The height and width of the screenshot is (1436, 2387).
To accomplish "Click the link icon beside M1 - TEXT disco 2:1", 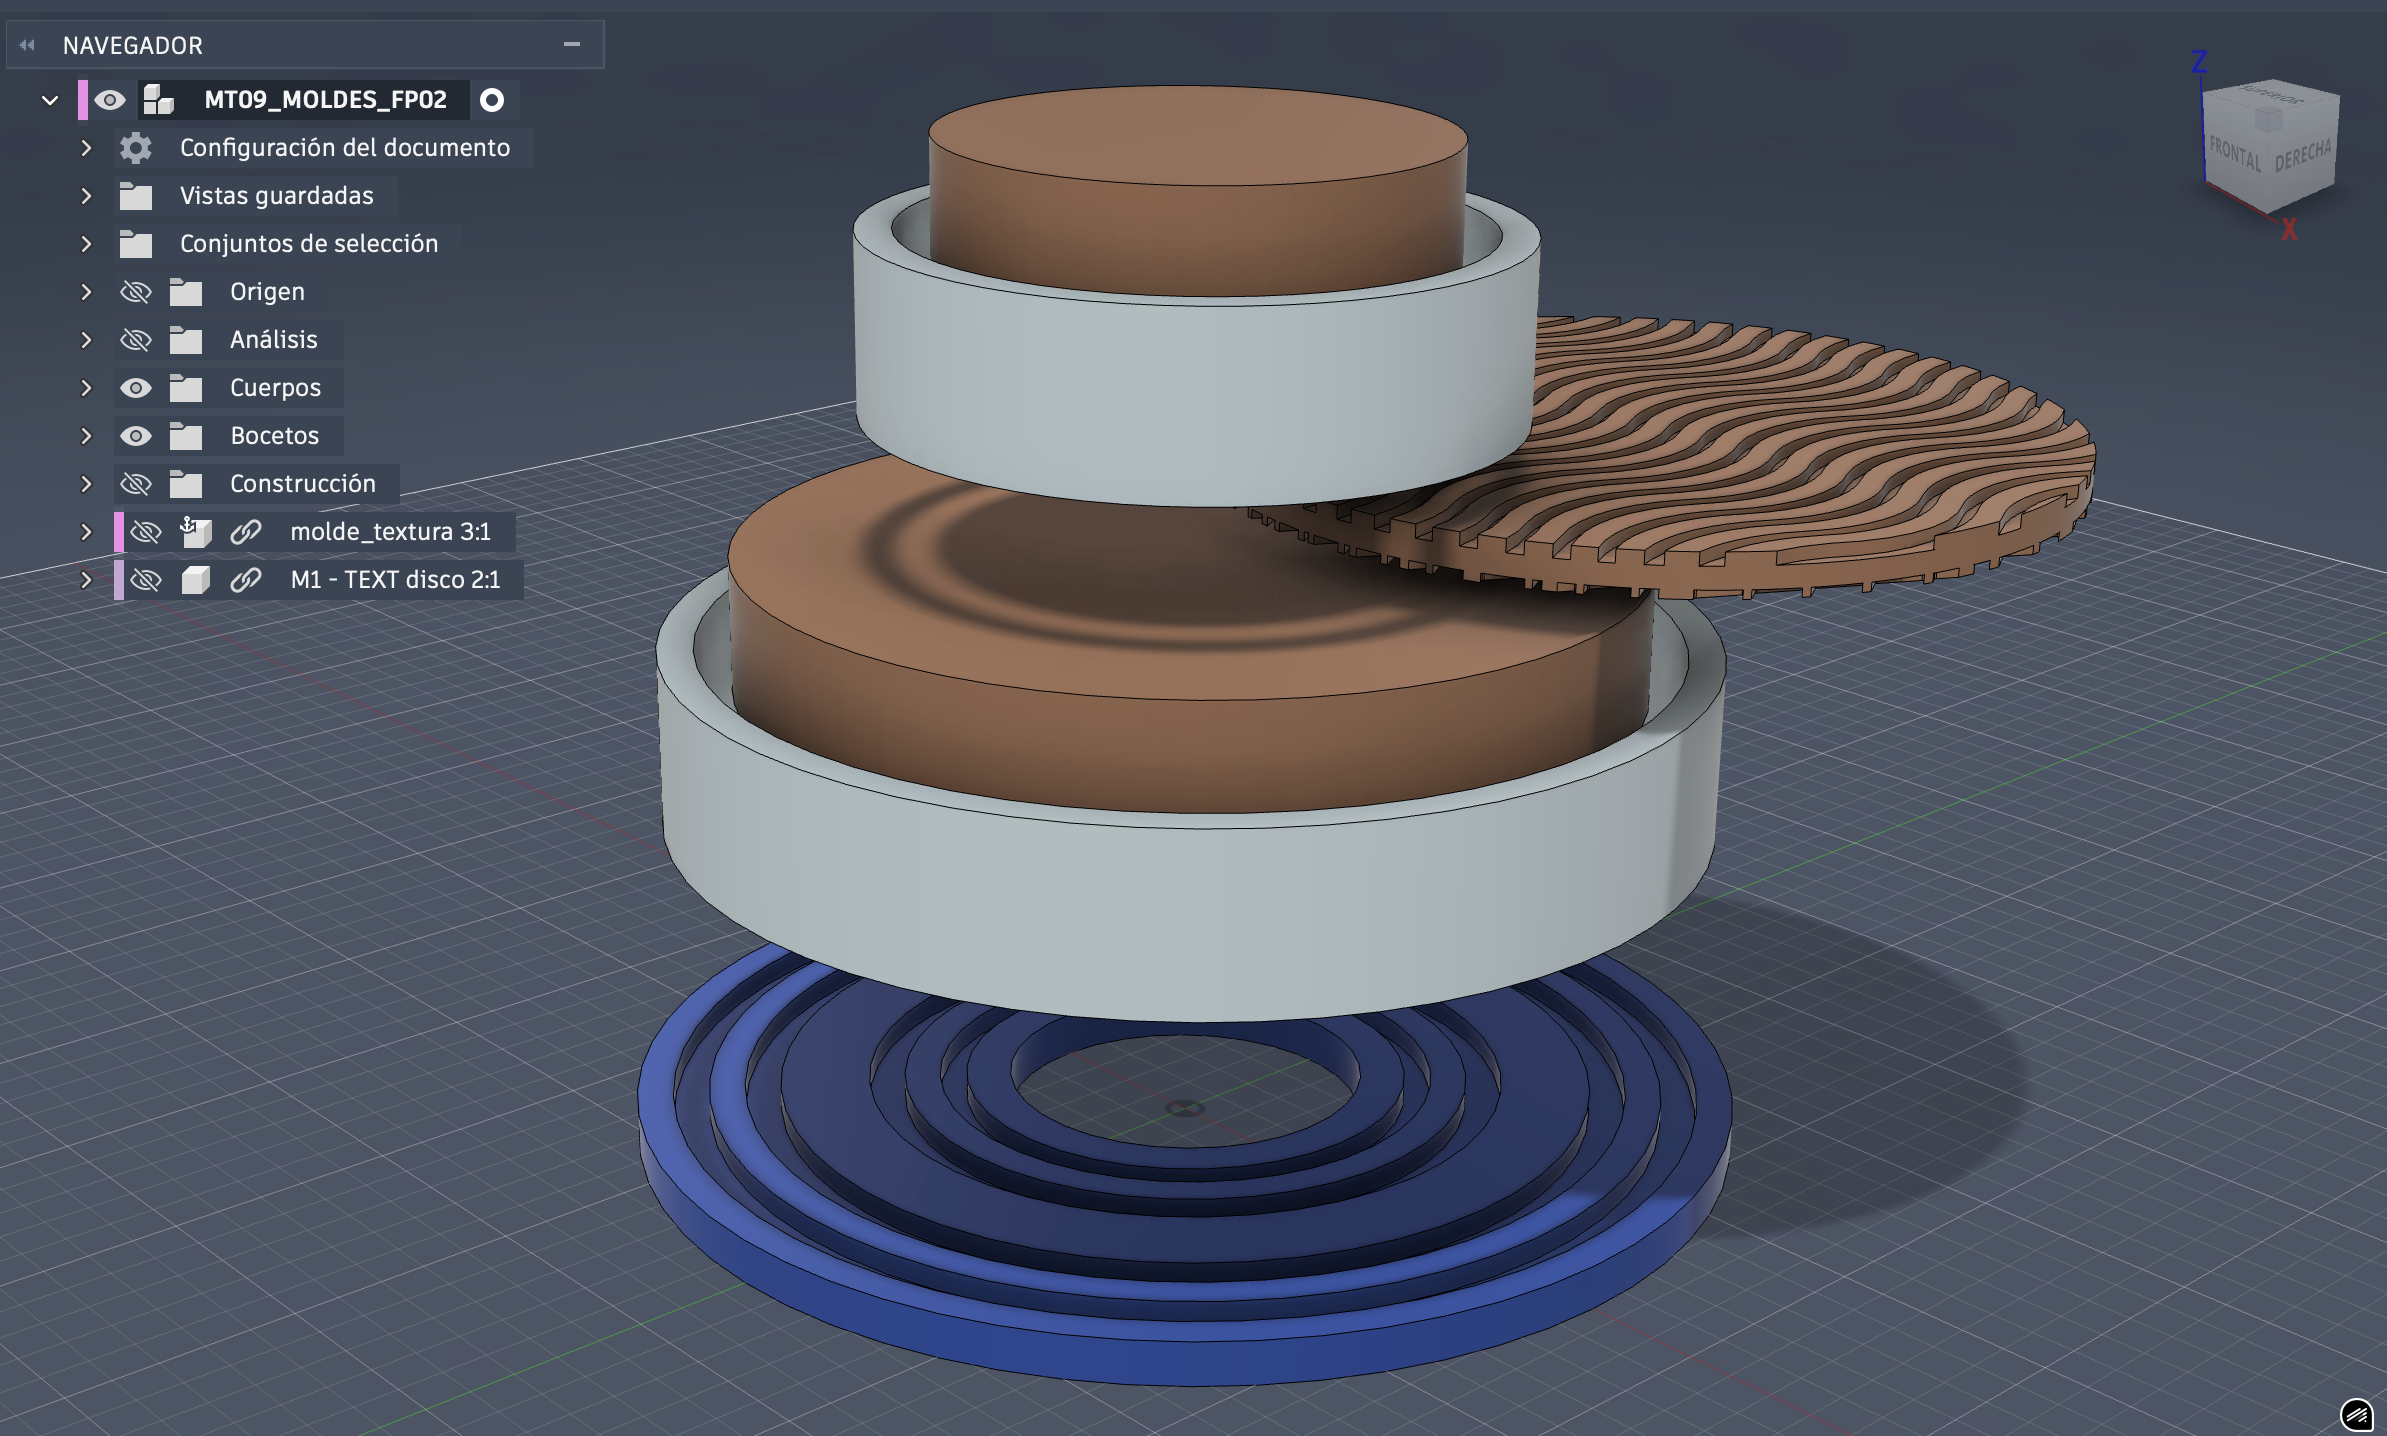I will [246, 580].
